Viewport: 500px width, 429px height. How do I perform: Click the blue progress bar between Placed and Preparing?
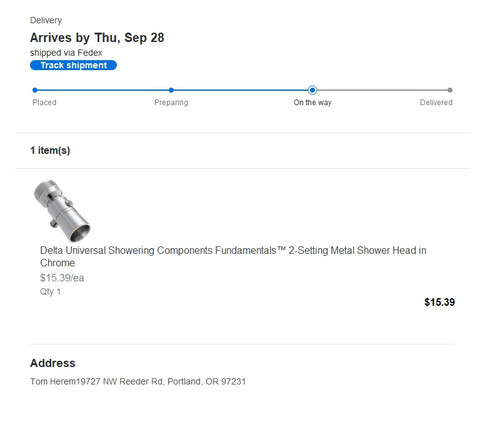103,90
